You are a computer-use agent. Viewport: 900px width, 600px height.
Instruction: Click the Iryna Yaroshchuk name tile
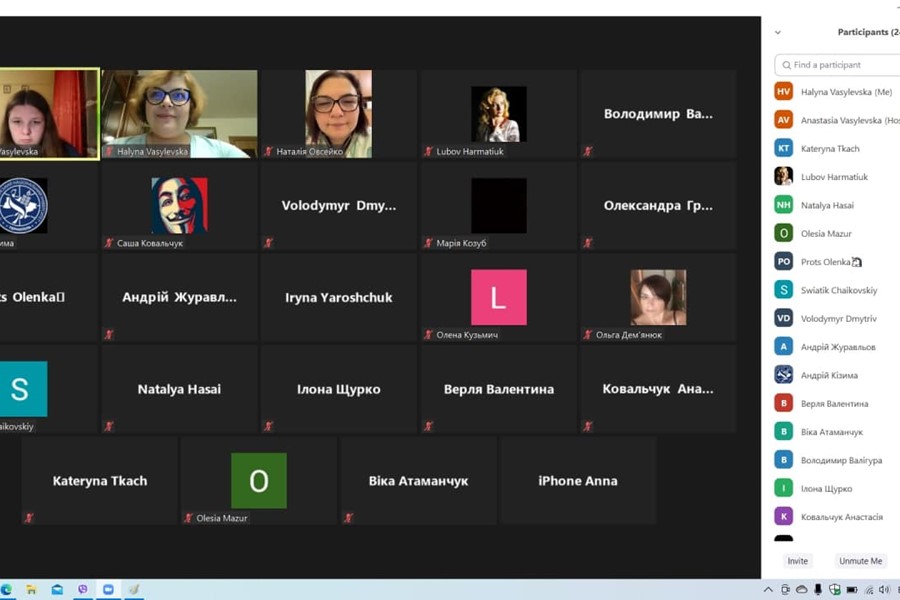[339, 297]
